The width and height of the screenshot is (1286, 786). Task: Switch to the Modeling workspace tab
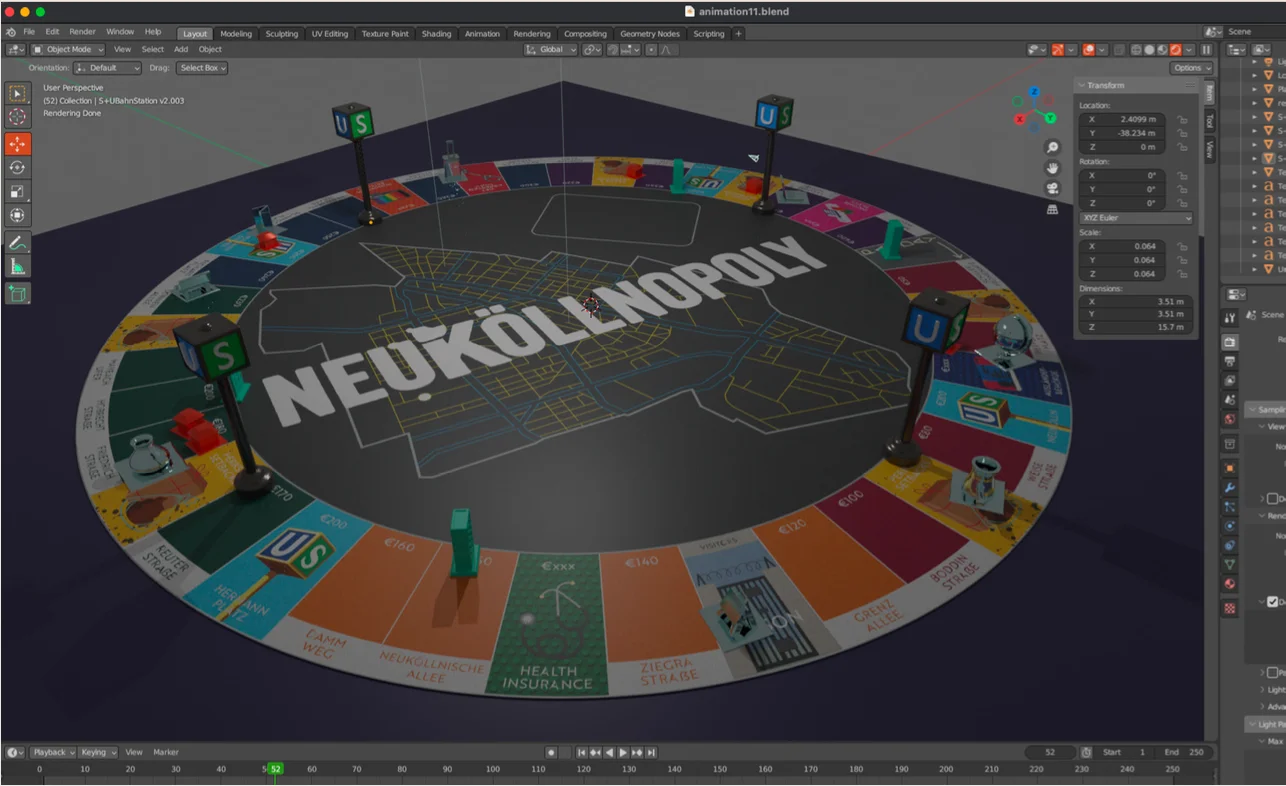click(x=236, y=33)
